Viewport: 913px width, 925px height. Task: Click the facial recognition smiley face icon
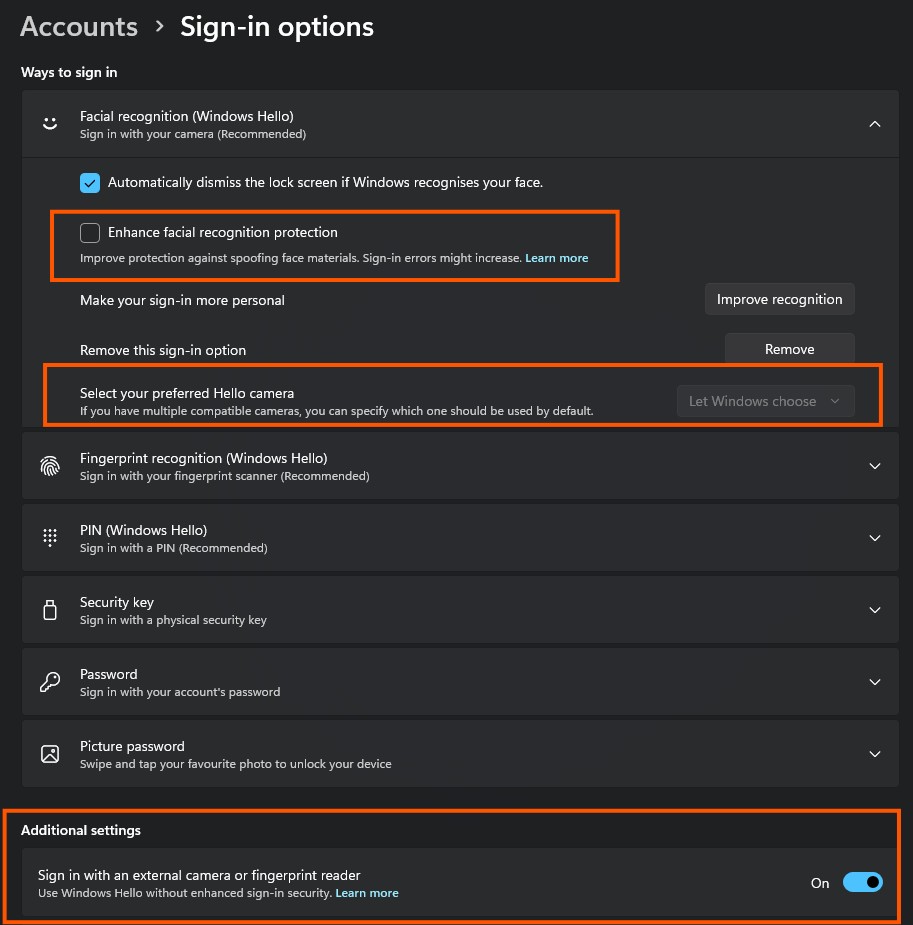coord(49,124)
